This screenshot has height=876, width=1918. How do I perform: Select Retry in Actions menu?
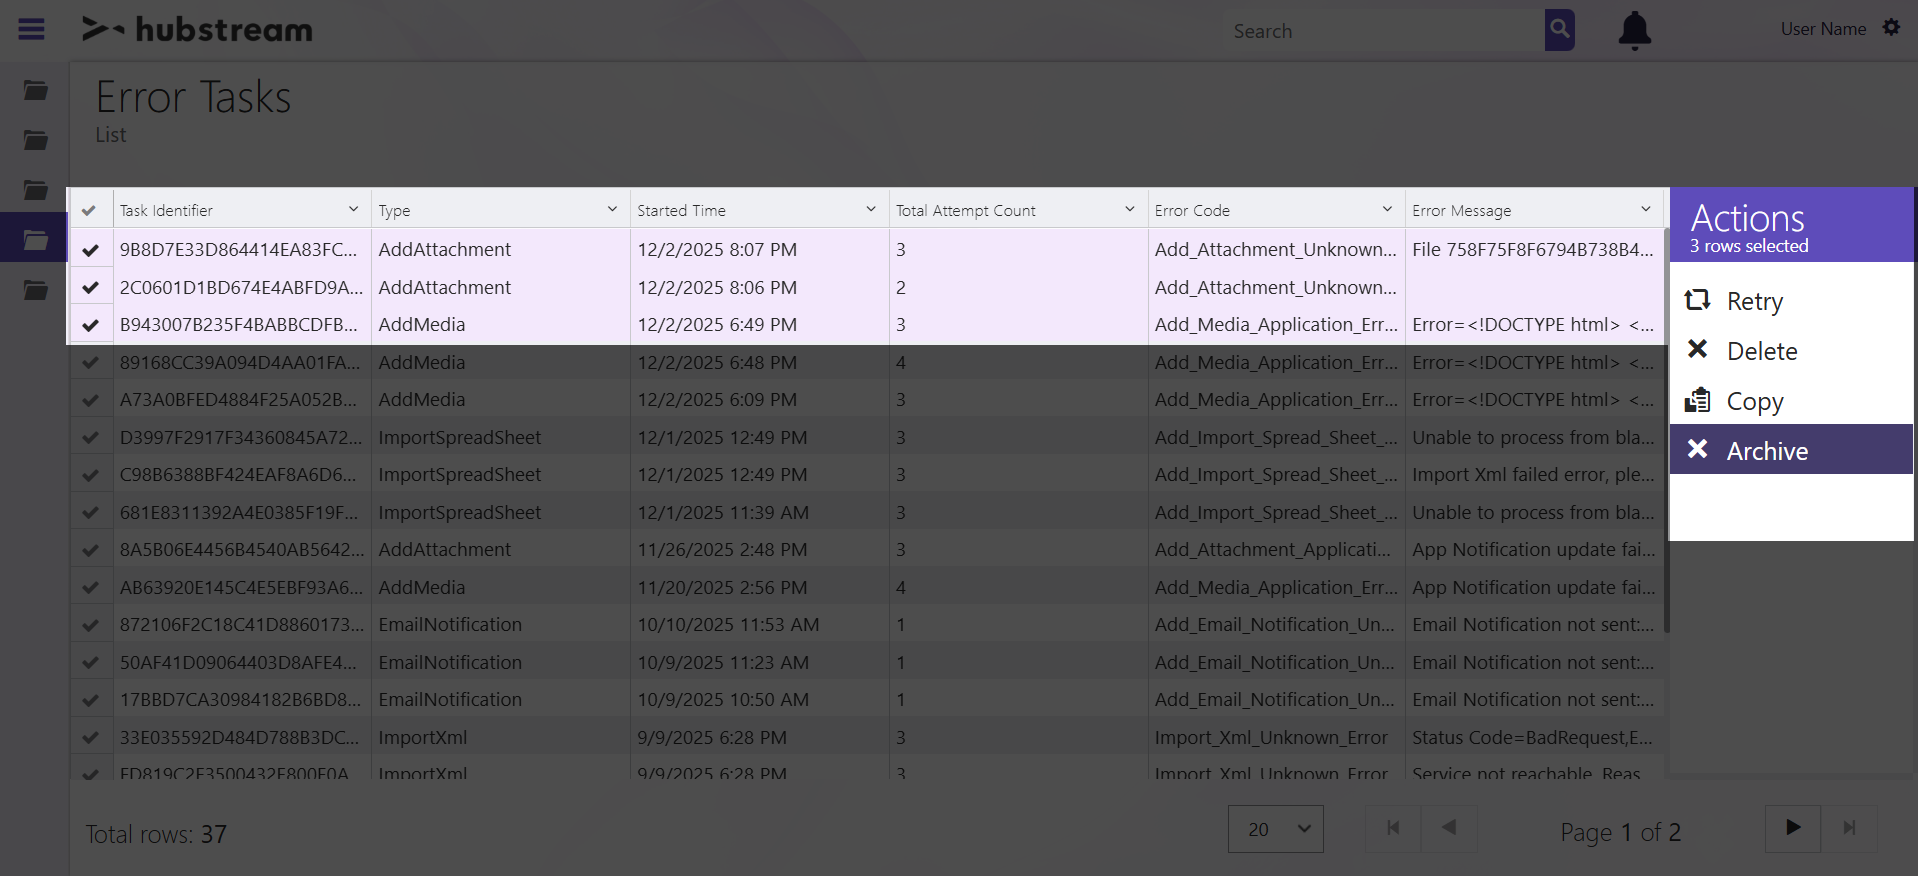[x=1791, y=301]
